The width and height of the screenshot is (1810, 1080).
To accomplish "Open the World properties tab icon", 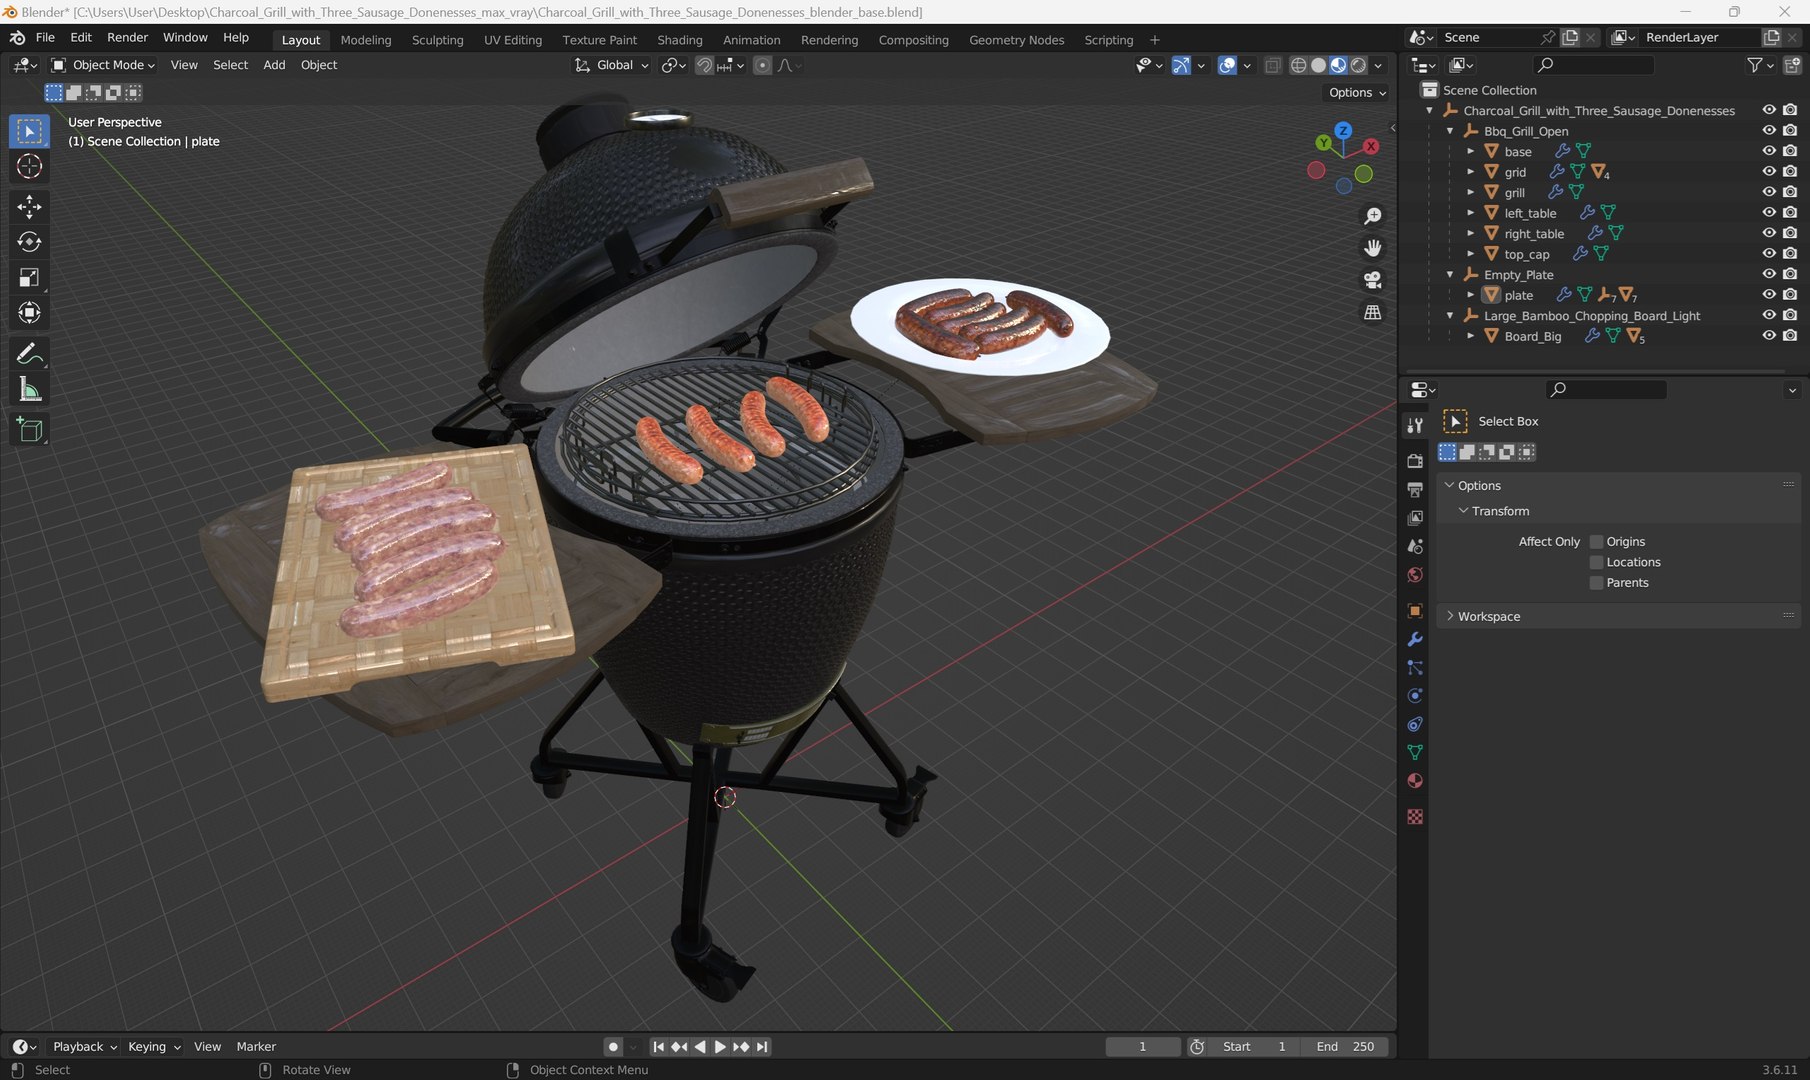I will pyautogui.click(x=1415, y=575).
